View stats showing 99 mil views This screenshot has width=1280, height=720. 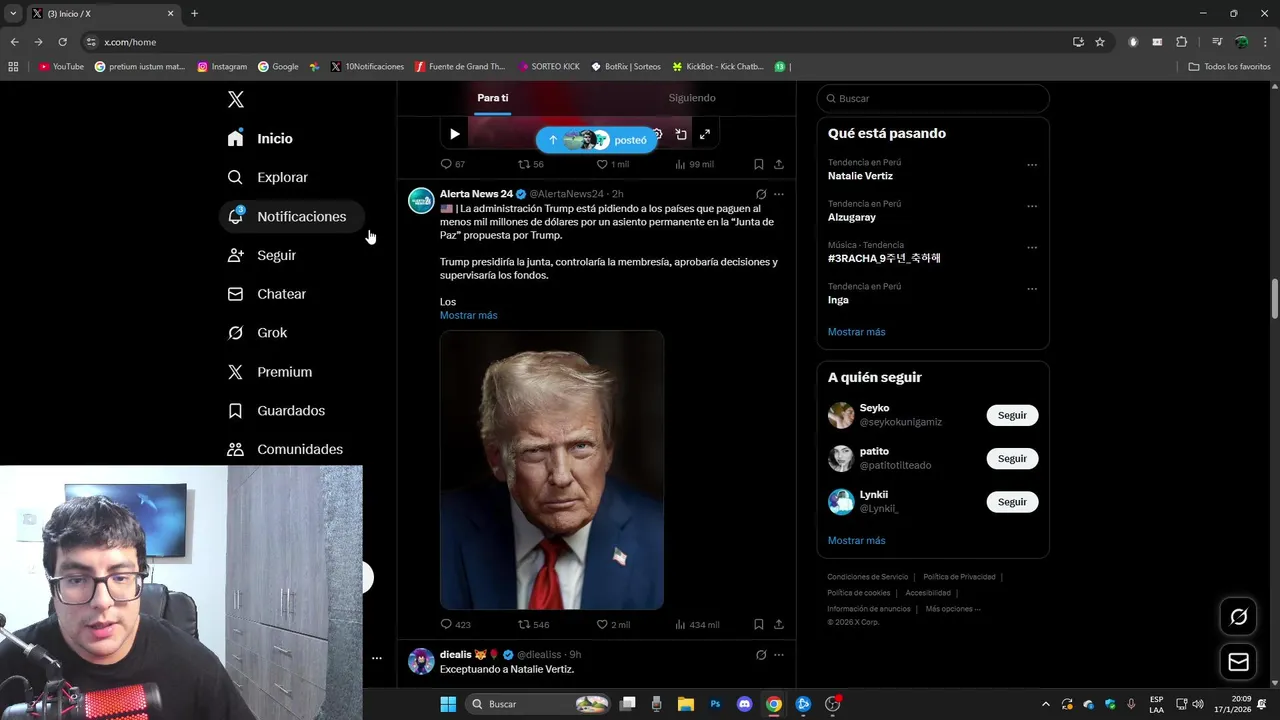coord(695,164)
